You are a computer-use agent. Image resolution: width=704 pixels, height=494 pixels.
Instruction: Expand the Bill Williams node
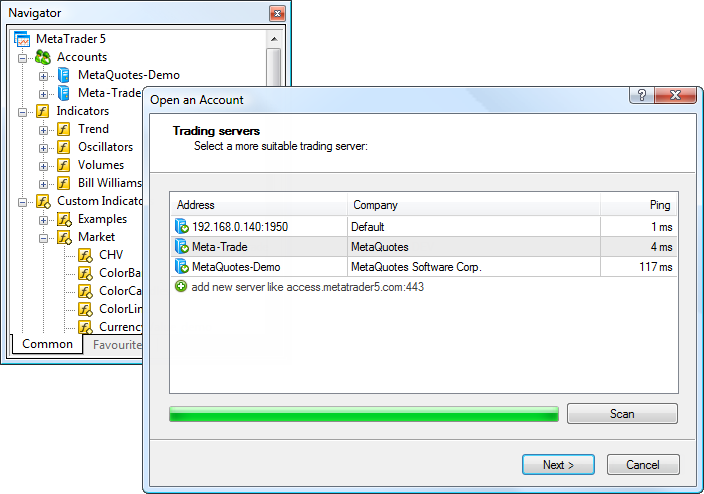pyautogui.click(x=43, y=184)
